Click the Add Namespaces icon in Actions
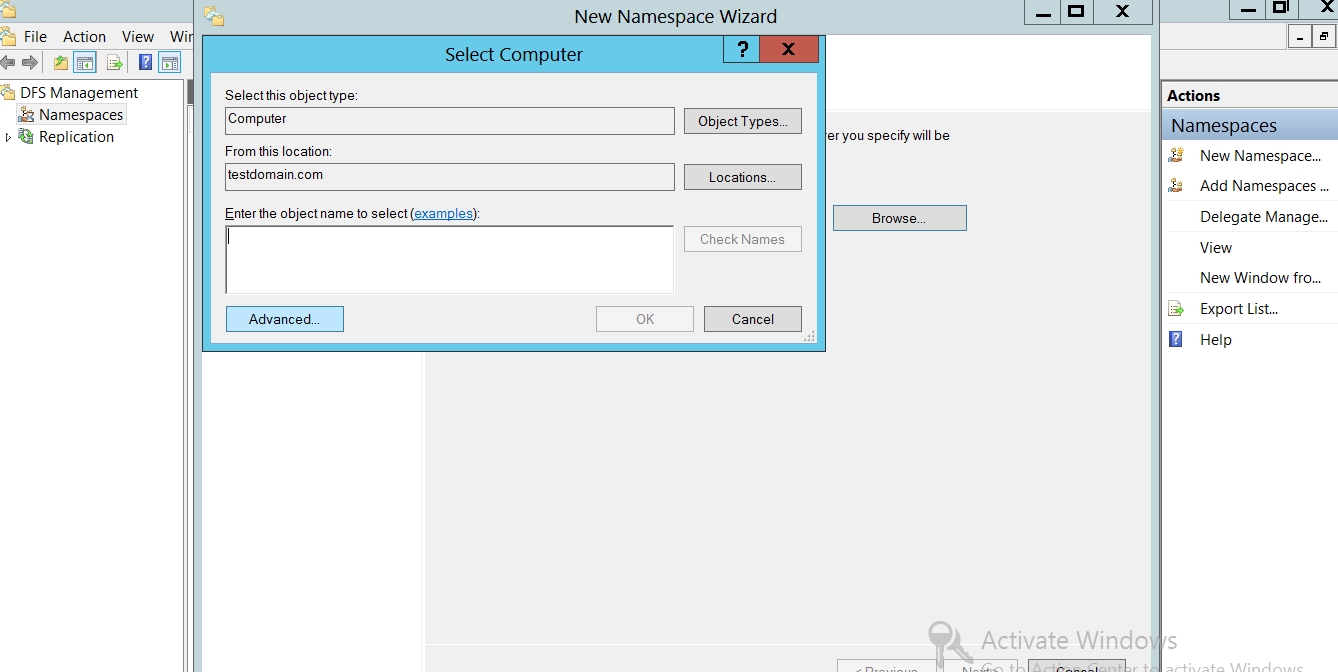 pos(1177,186)
